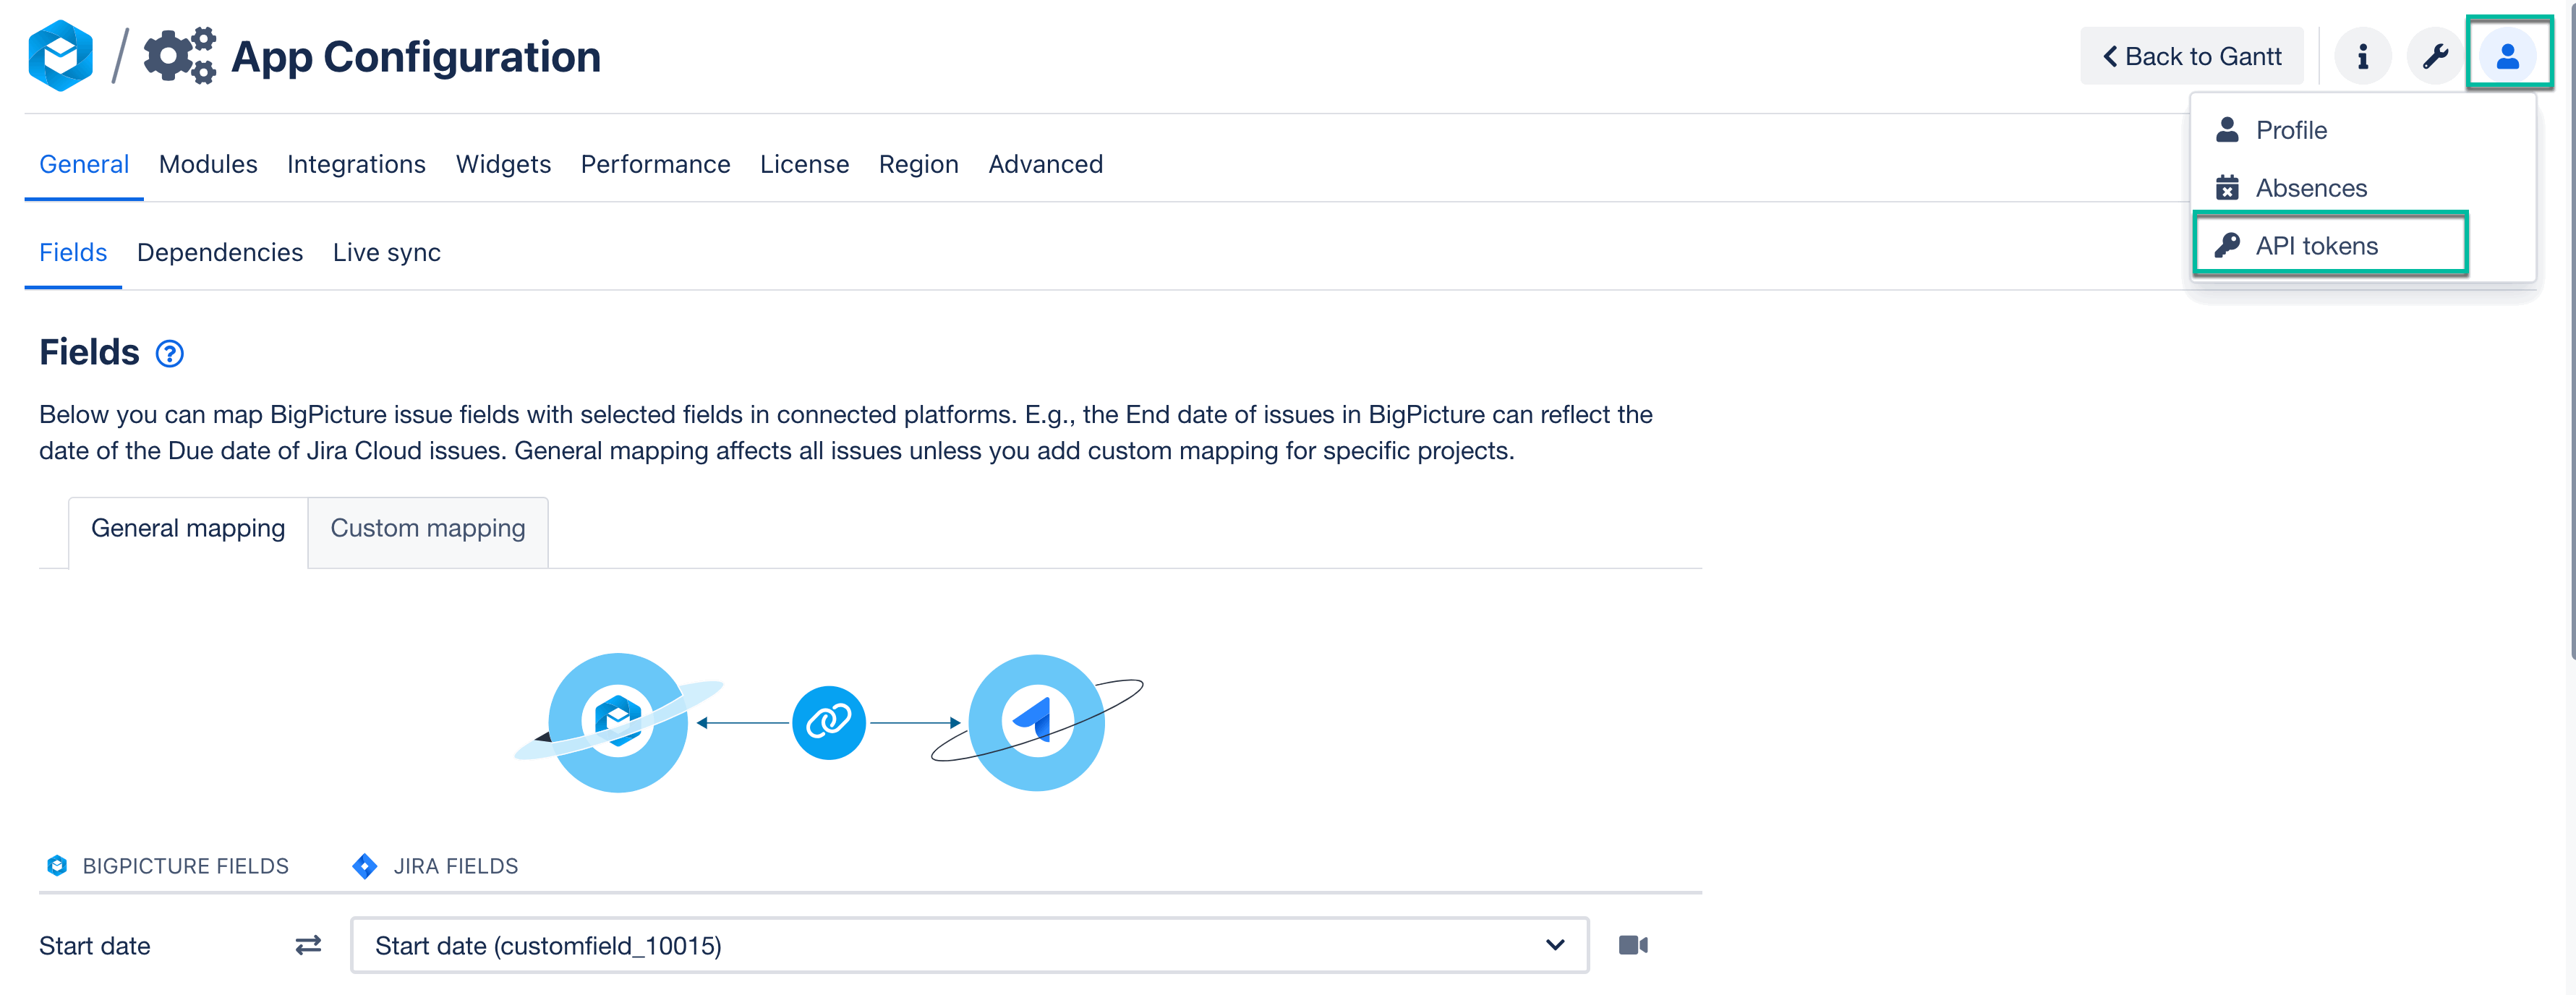
Task: Switch to the Dependencies sub-tab
Action: coord(219,252)
